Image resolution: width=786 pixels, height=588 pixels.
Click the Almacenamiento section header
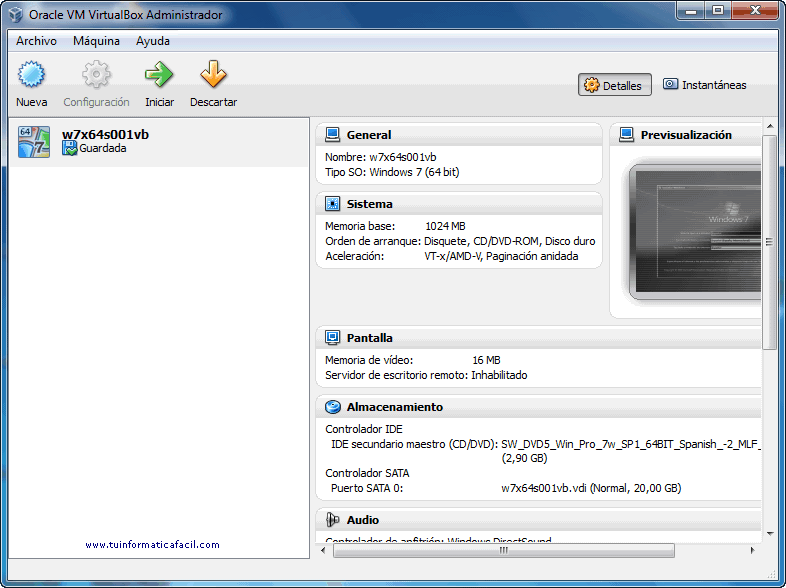point(394,407)
